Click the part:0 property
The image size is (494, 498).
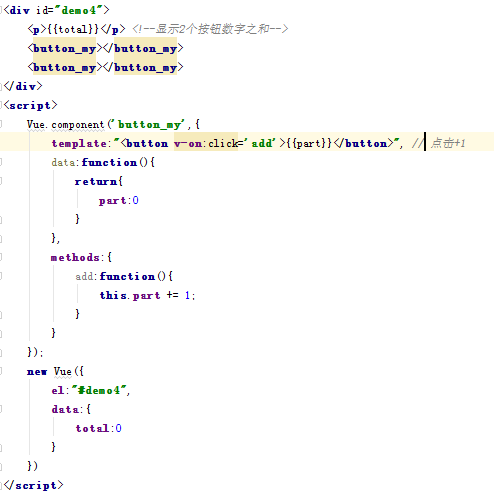point(118,201)
